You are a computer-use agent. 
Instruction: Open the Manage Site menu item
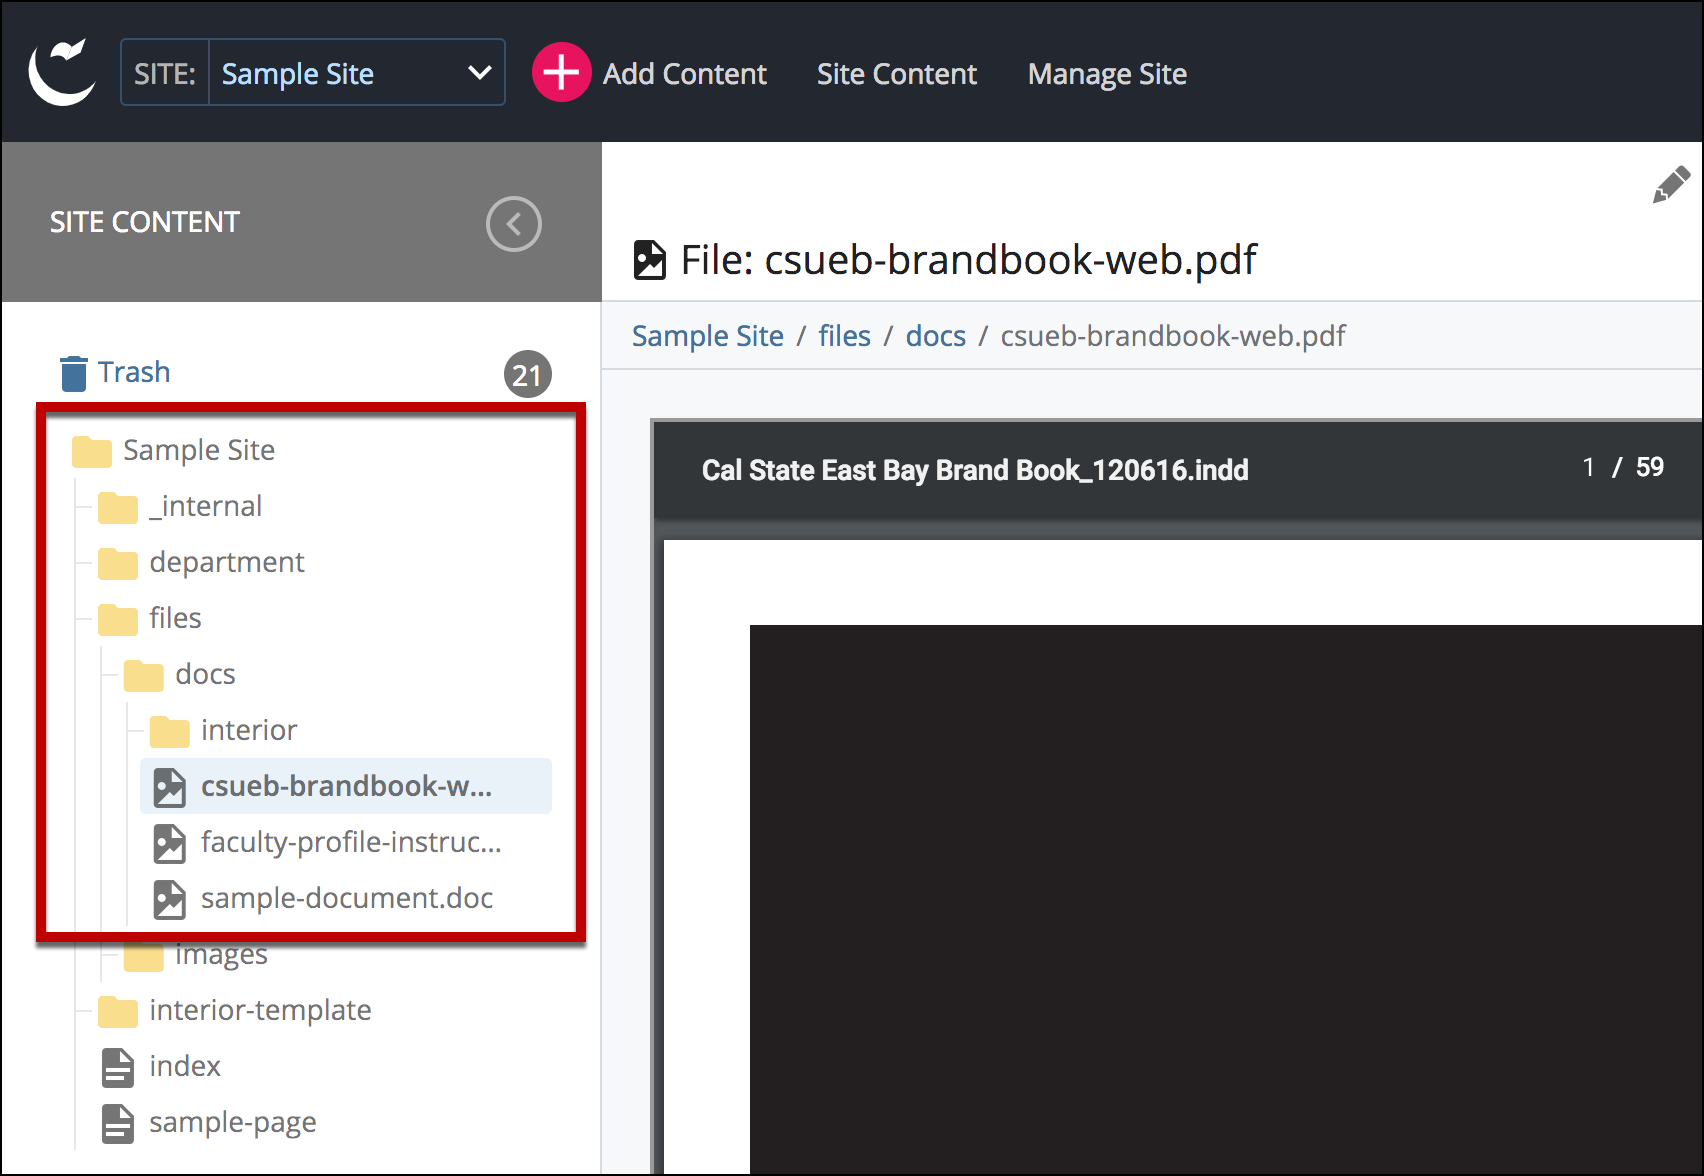coord(1107,74)
